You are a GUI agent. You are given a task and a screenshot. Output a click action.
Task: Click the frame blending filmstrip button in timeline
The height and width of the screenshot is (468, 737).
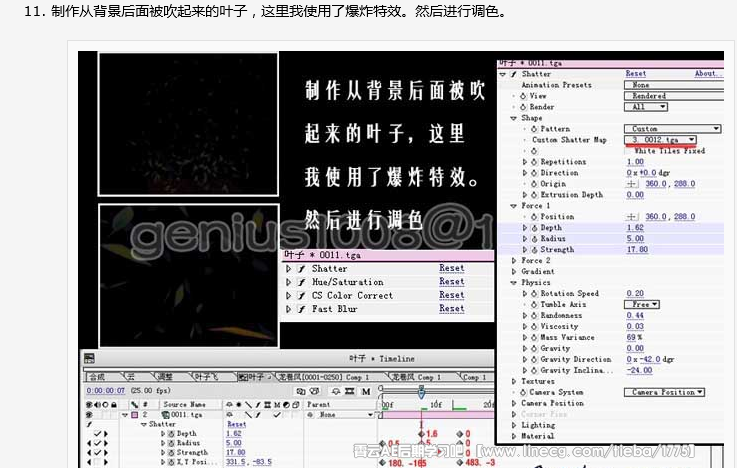(350, 391)
